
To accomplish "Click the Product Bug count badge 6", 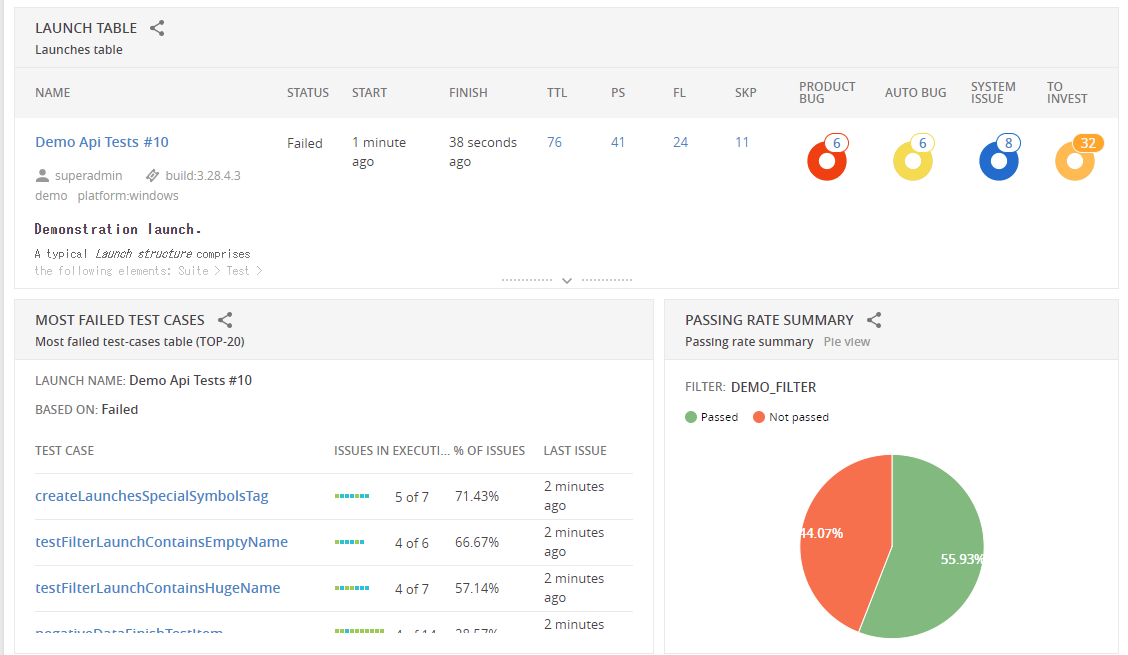I will pos(837,143).
